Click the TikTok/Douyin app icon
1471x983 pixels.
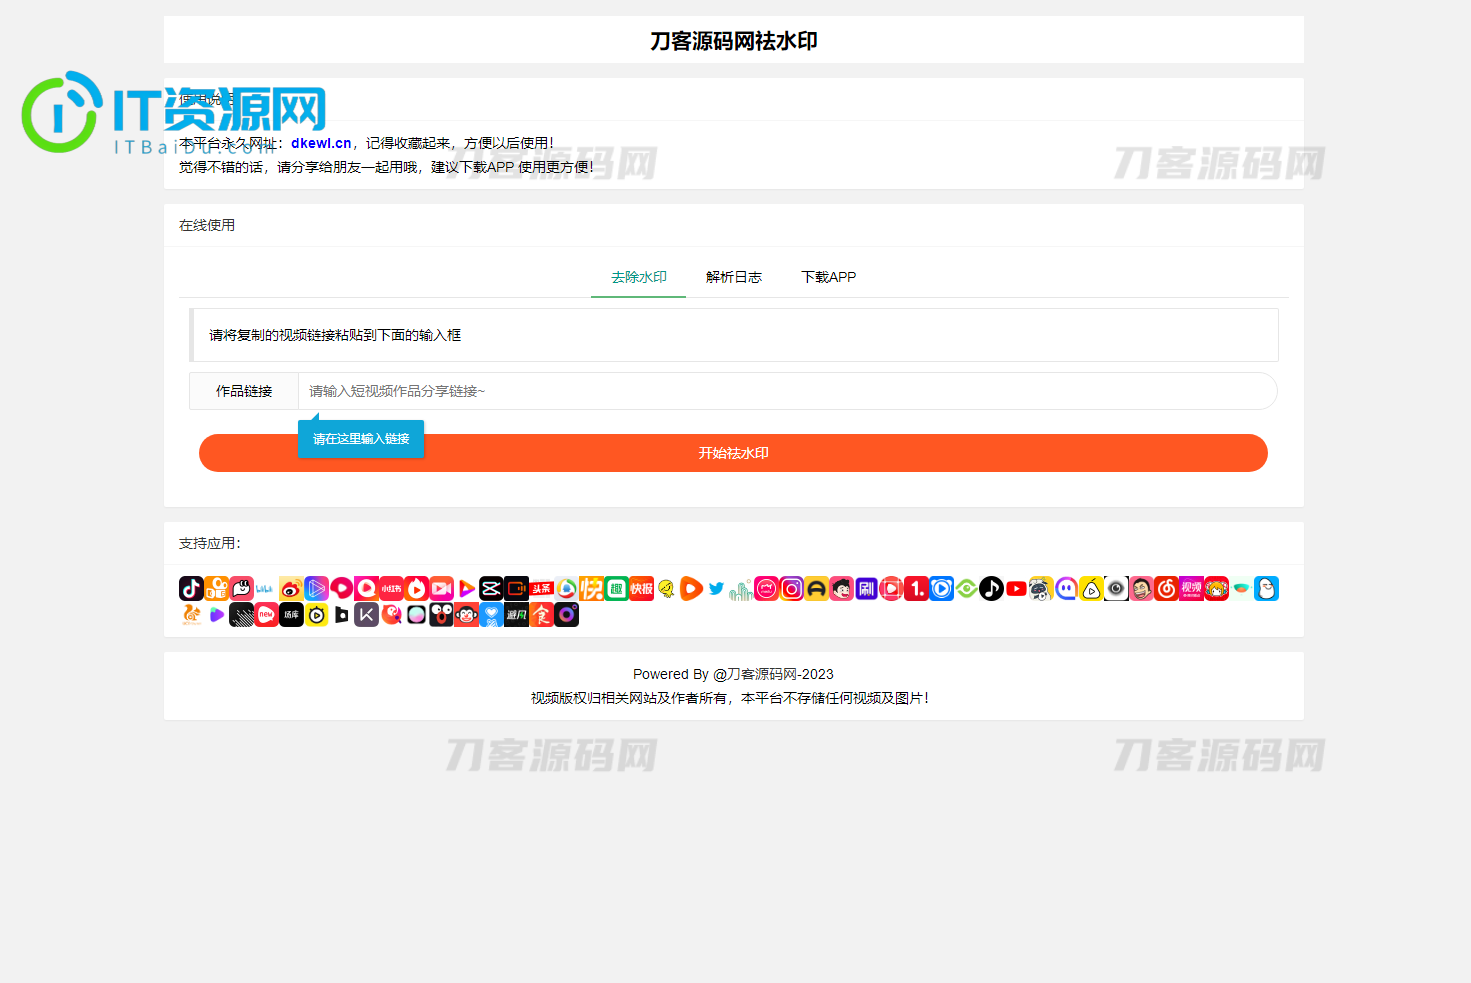point(191,588)
